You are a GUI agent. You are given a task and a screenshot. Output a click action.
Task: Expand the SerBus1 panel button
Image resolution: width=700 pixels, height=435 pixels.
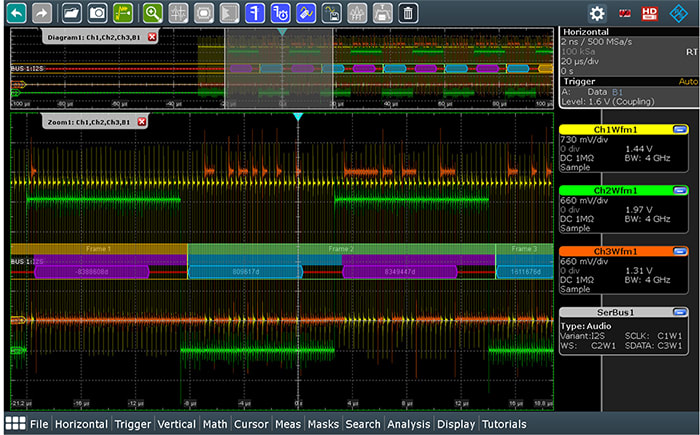[680, 311]
